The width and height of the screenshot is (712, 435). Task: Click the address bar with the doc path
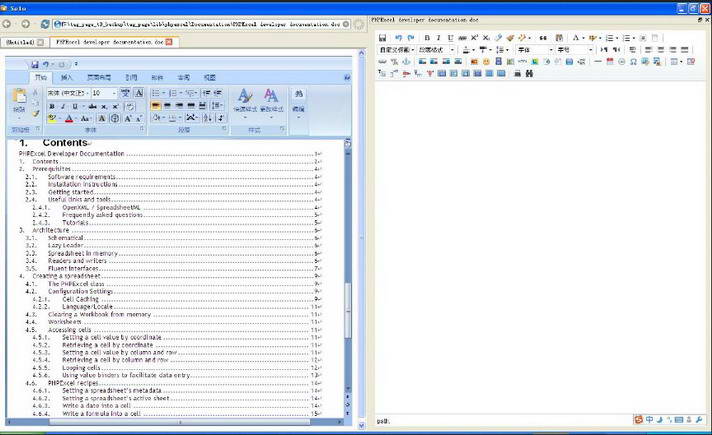pos(202,24)
